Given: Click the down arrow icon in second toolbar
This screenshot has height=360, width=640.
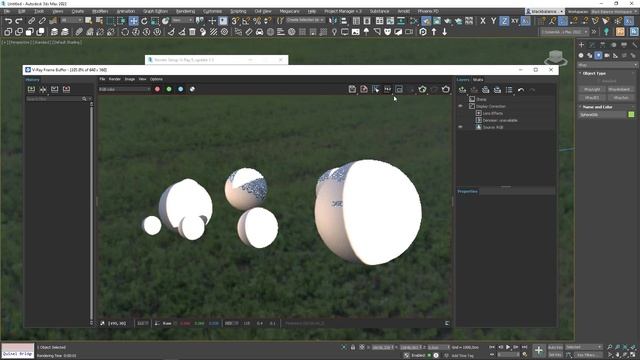Looking at the screenshot, I should pos(444,31).
